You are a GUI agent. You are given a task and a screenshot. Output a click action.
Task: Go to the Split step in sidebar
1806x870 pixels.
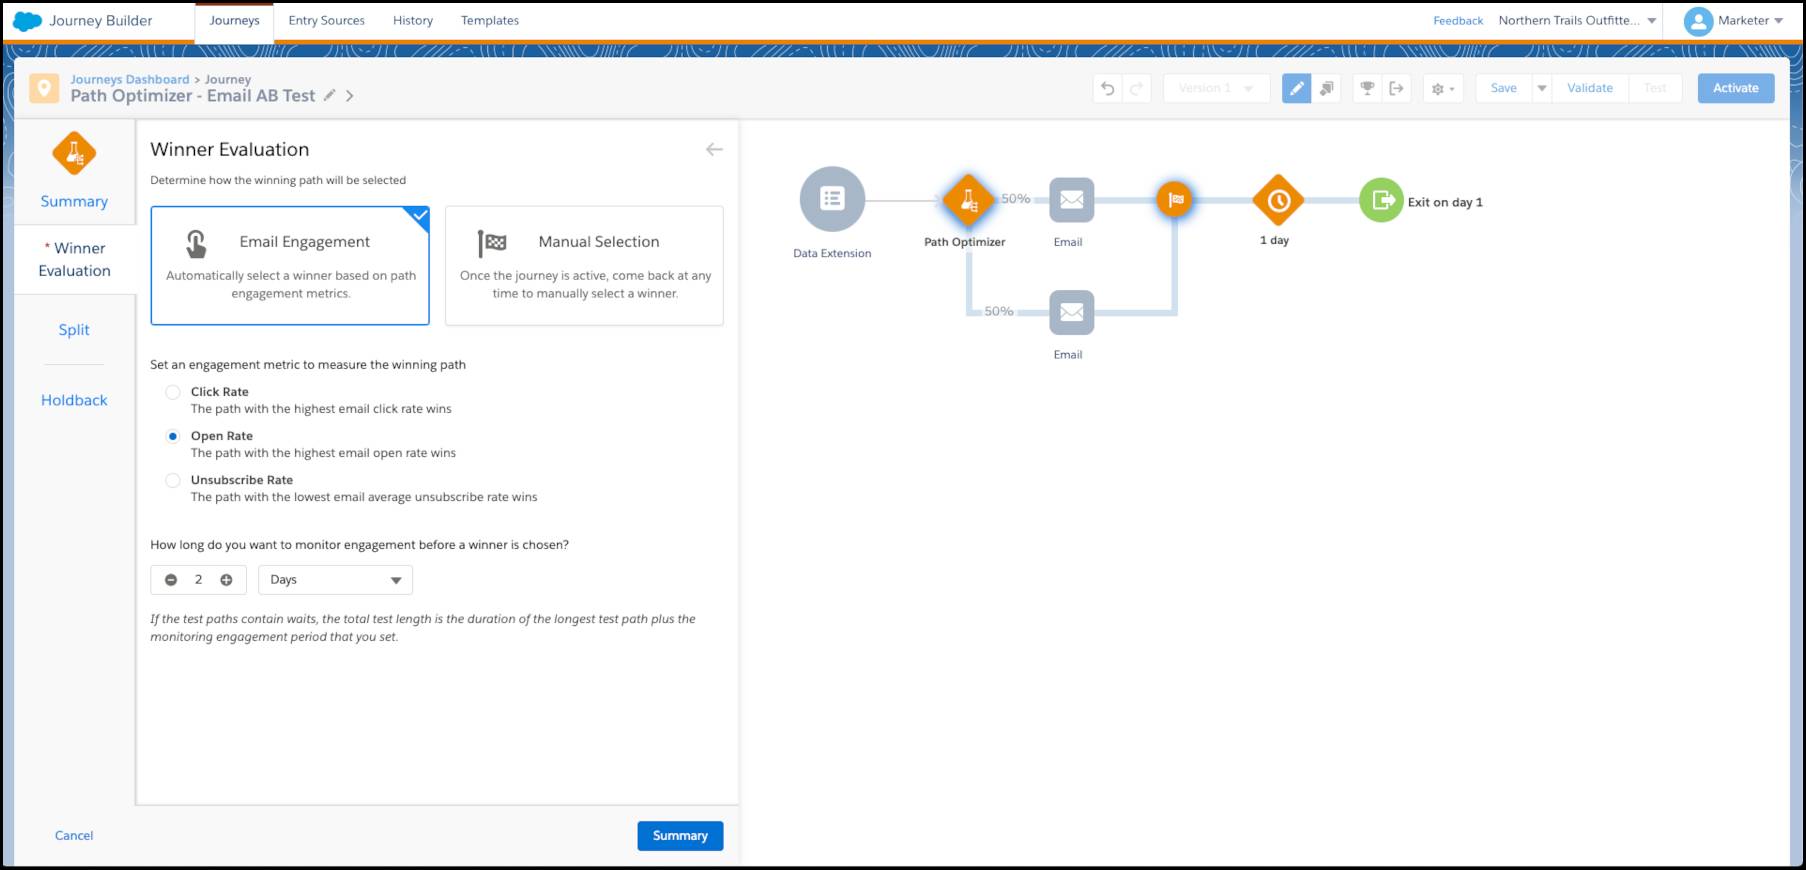click(74, 330)
